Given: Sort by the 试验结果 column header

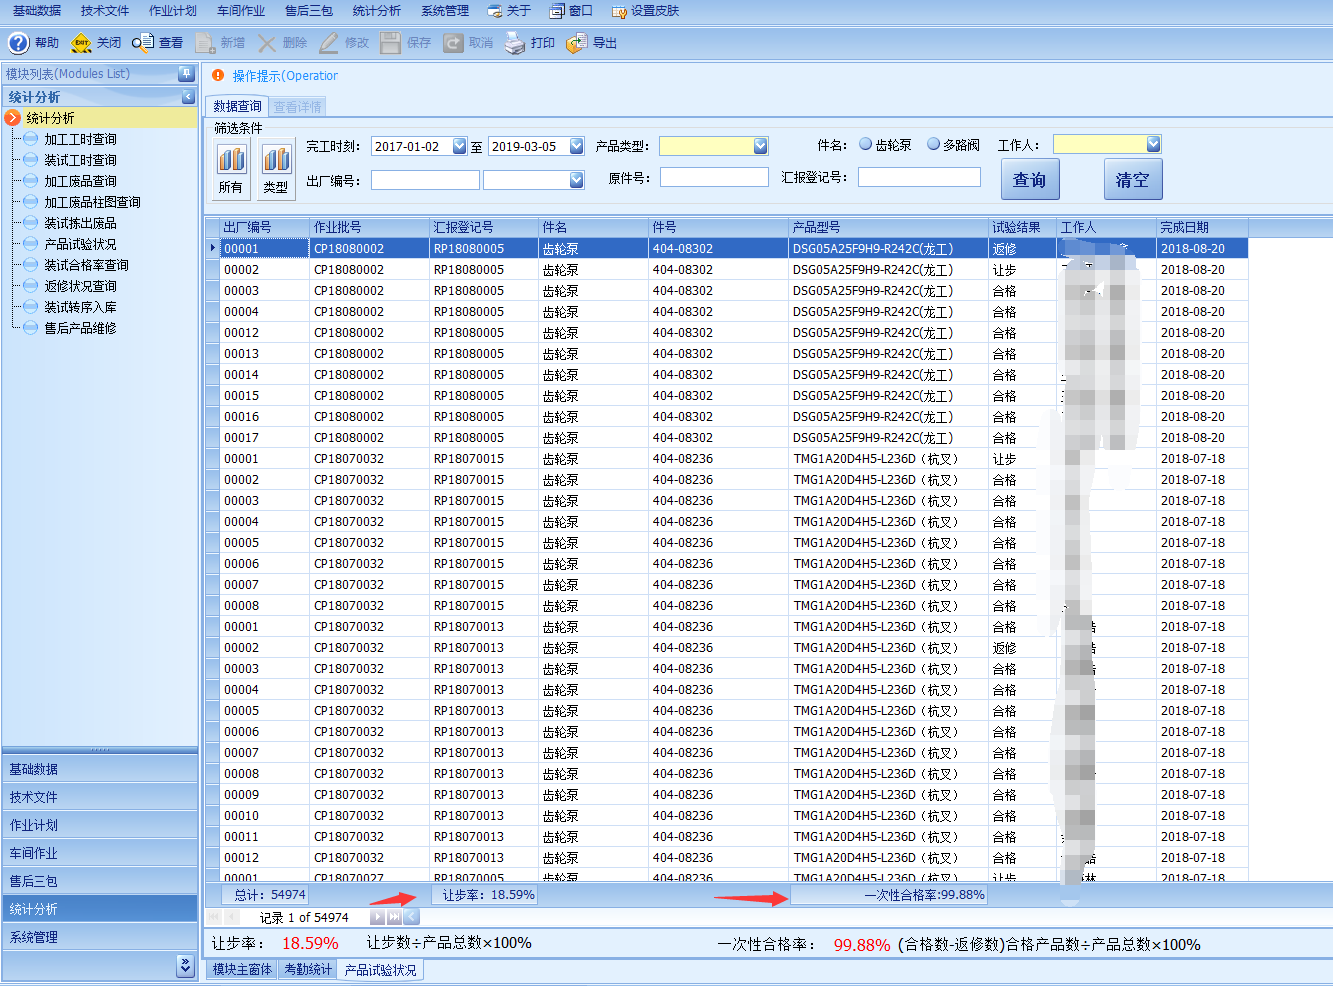Looking at the screenshot, I should click(1022, 227).
